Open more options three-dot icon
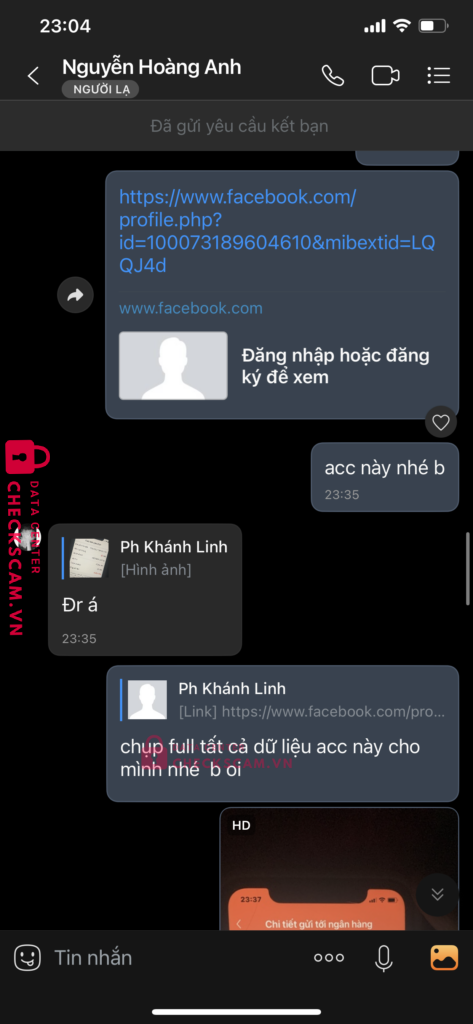 pos(329,958)
